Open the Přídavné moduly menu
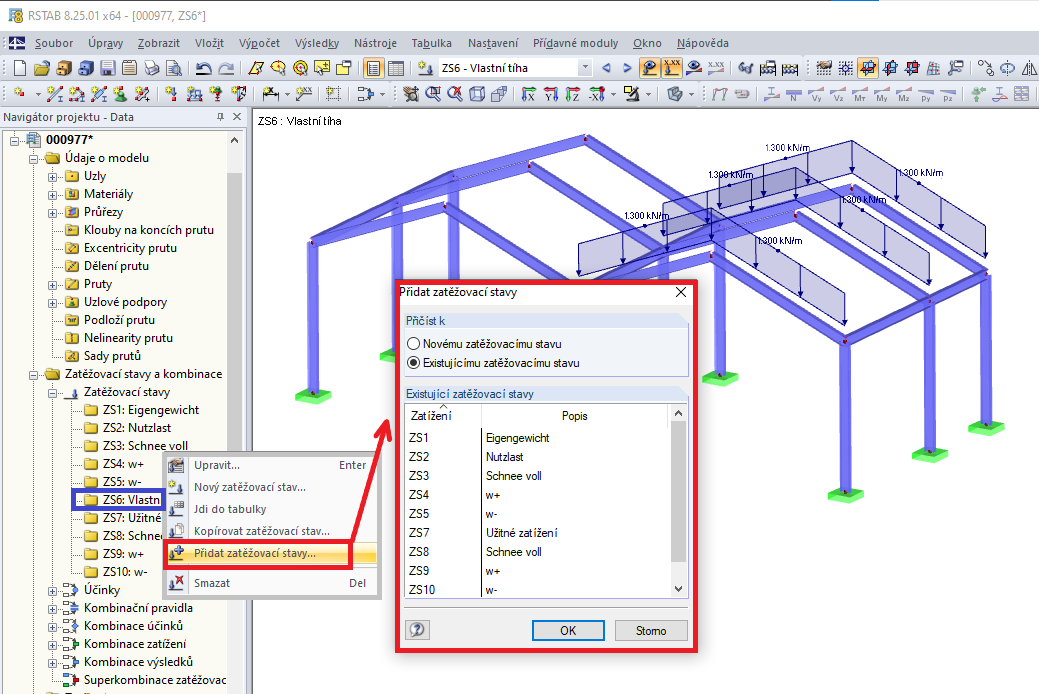The height and width of the screenshot is (694, 1039). (575, 43)
